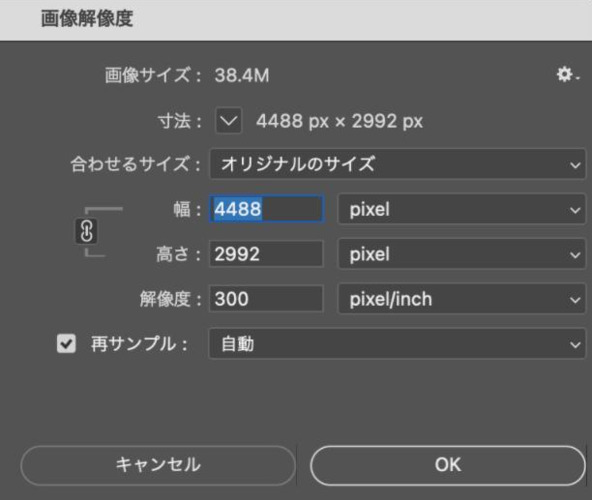This screenshot has height=500, width=592.
Task: Click the 画像解像度 dialog title
Action: (x=87, y=19)
